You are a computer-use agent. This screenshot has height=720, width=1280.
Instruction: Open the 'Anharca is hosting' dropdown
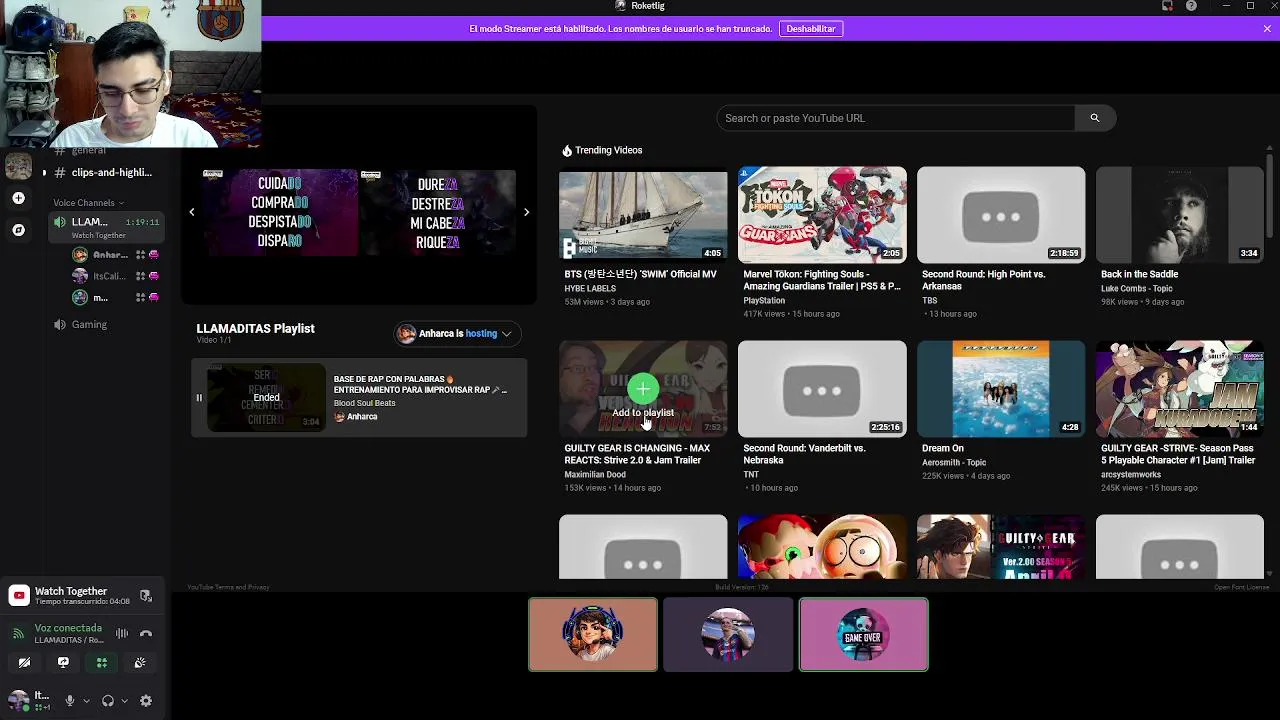[456, 334]
